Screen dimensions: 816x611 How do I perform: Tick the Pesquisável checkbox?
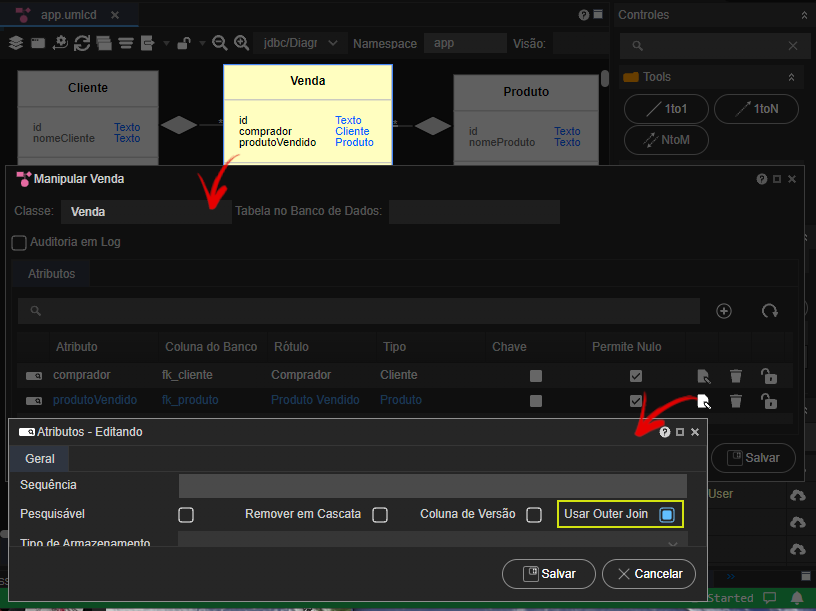point(186,515)
